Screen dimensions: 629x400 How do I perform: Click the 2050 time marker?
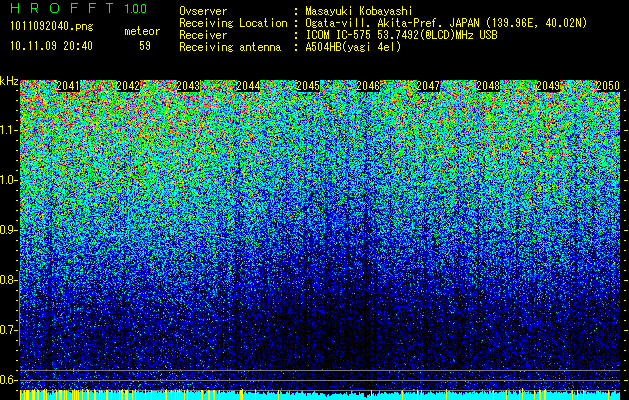coord(608,86)
